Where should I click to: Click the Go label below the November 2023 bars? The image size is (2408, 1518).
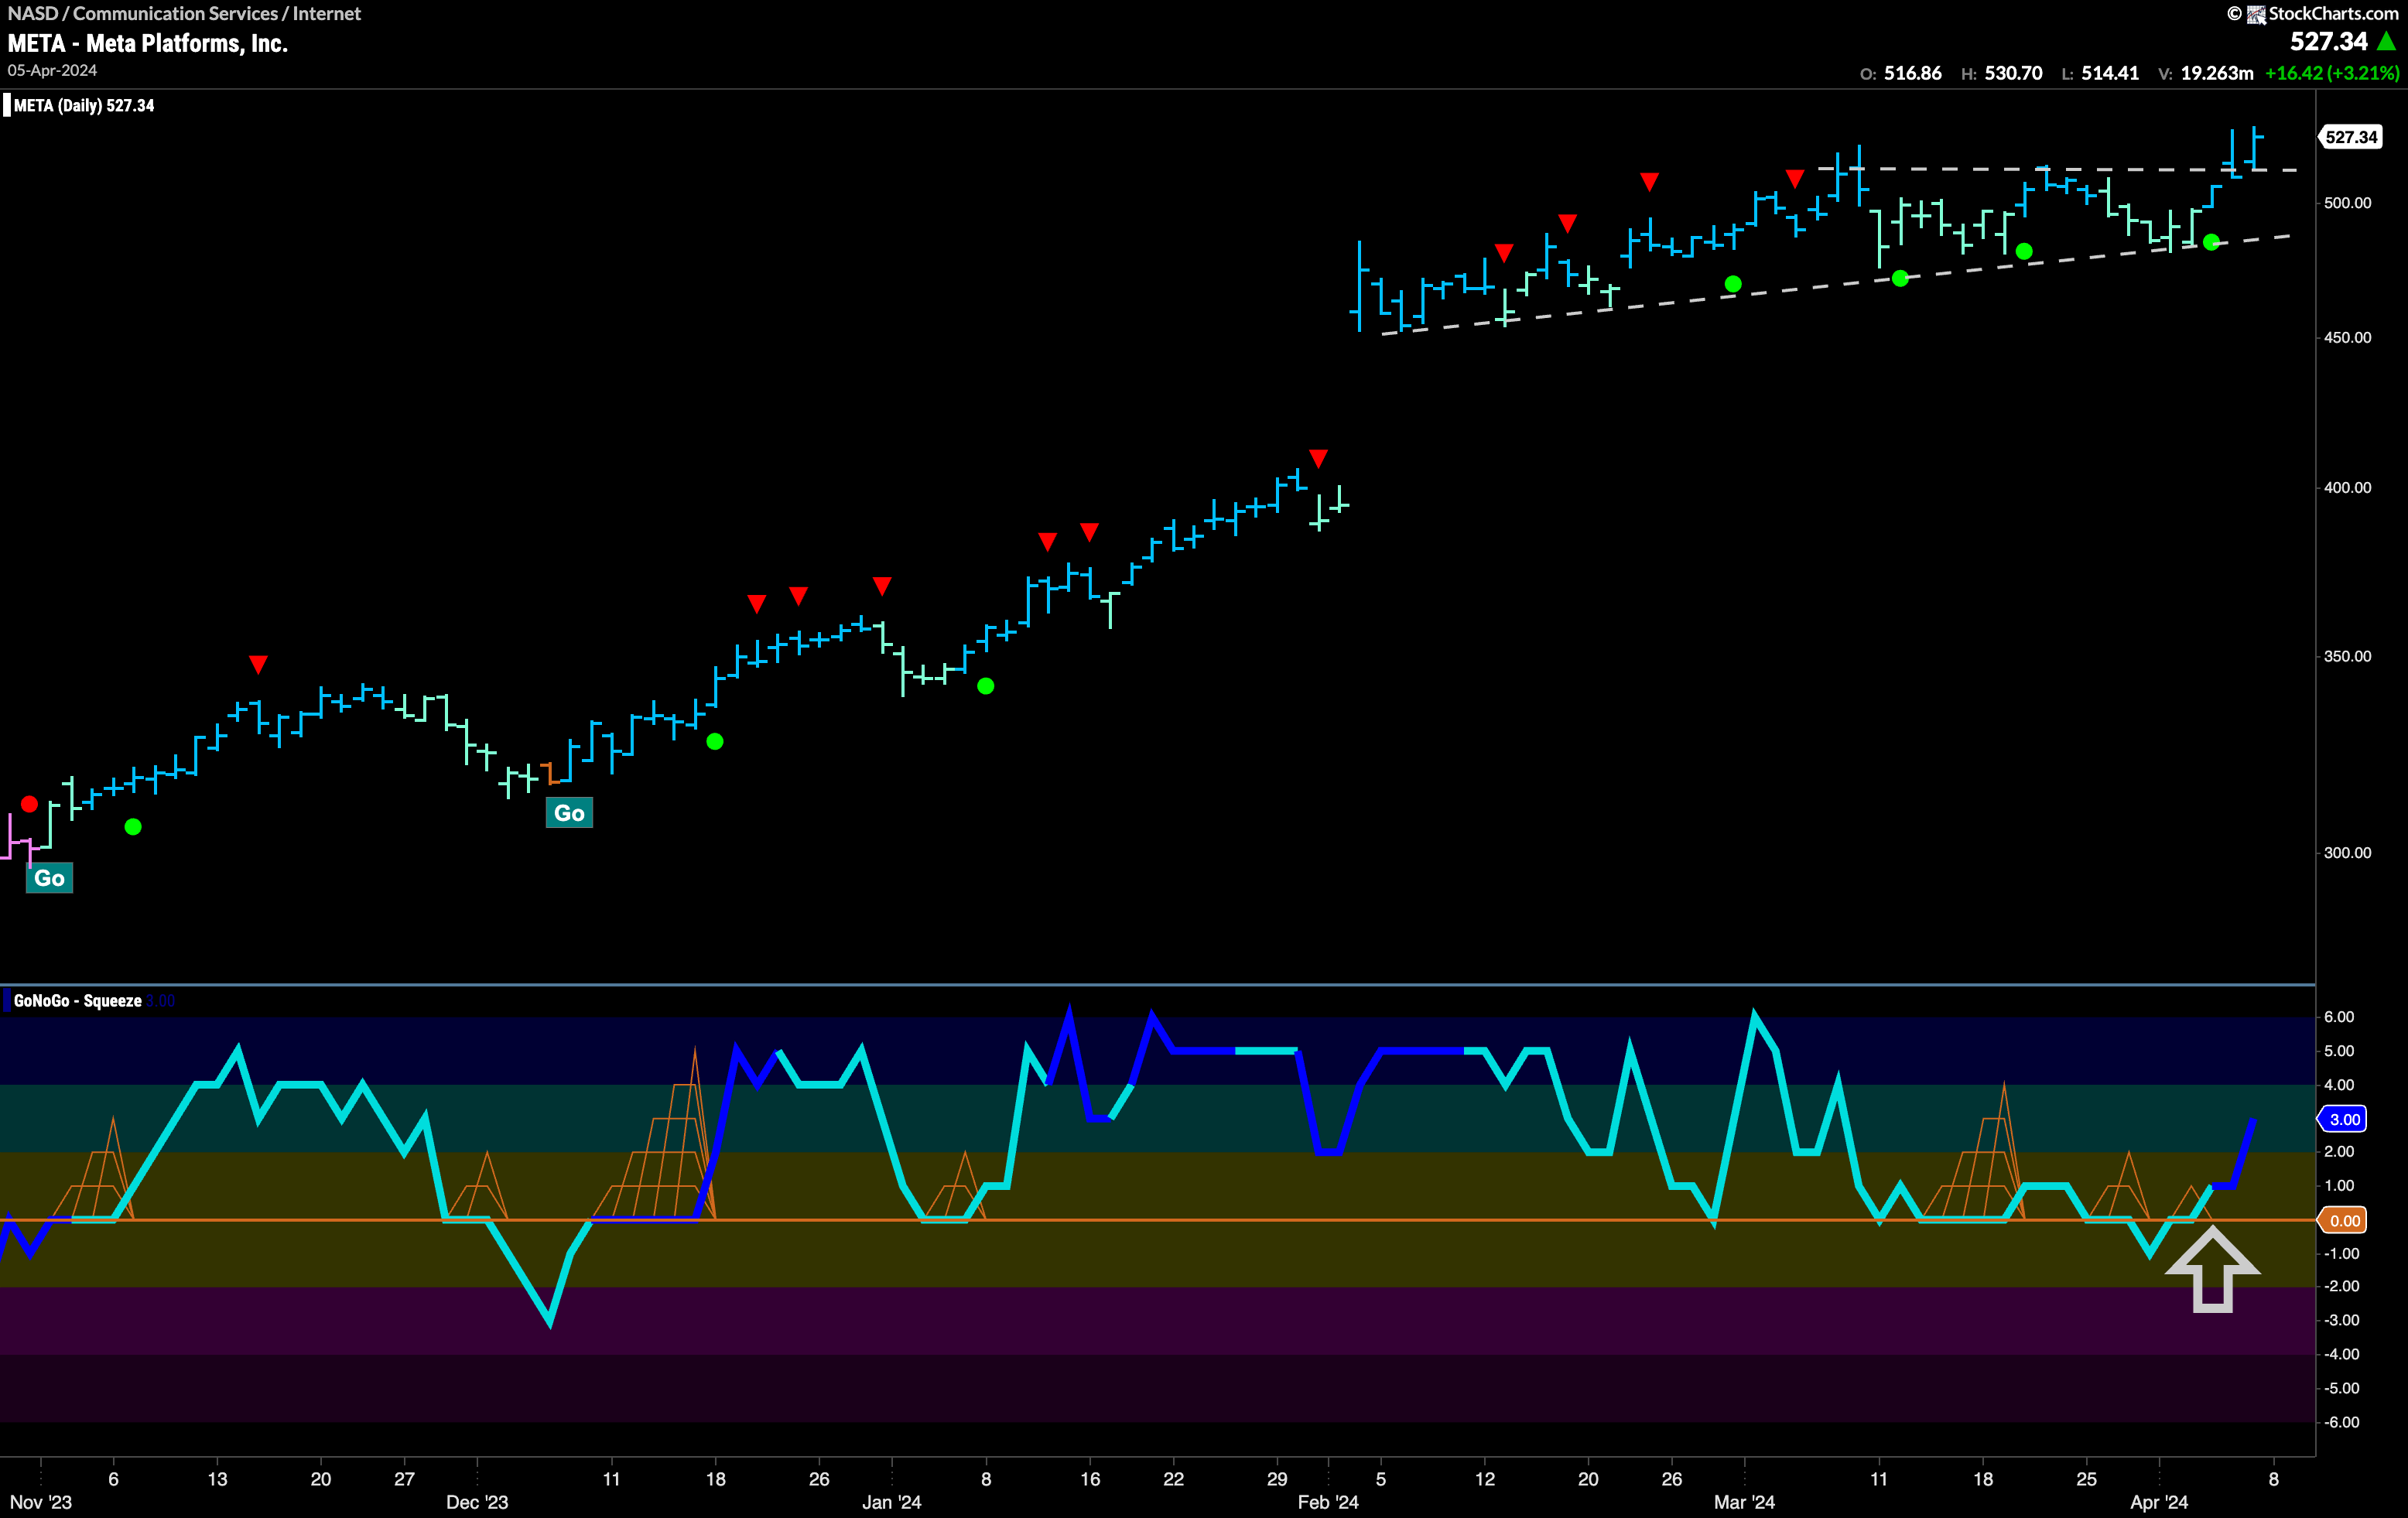click(49, 878)
